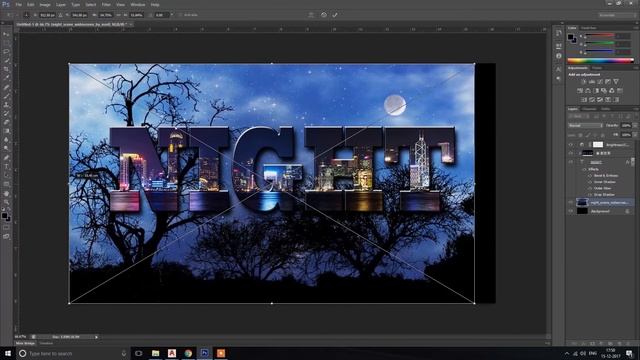Select the Hand tool
The height and width of the screenshot is (360, 640).
coord(6,193)
